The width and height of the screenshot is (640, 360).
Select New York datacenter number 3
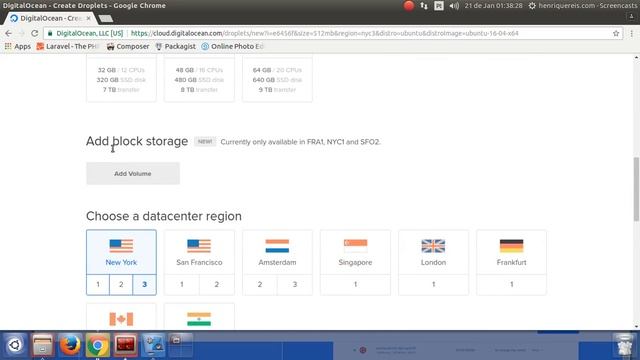[x=144, y=284]
